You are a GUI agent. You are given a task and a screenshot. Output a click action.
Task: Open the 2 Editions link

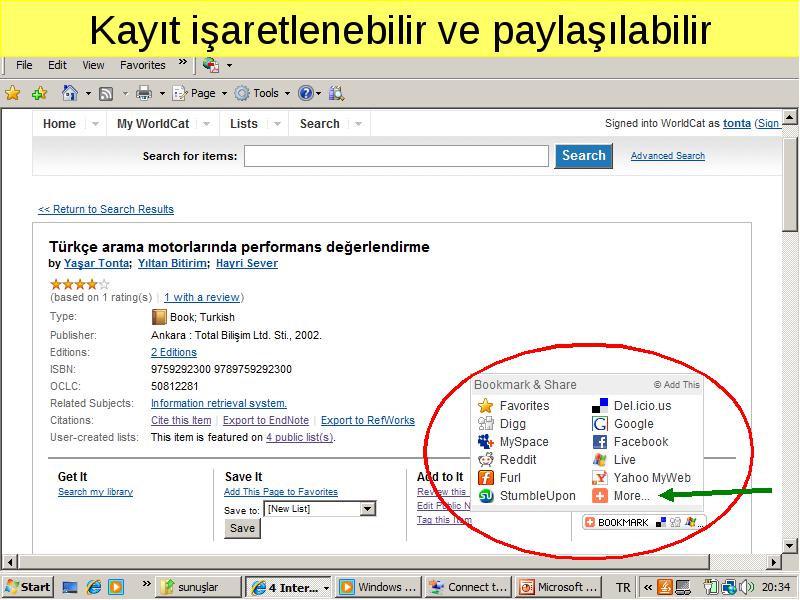(x=173, y=352)
